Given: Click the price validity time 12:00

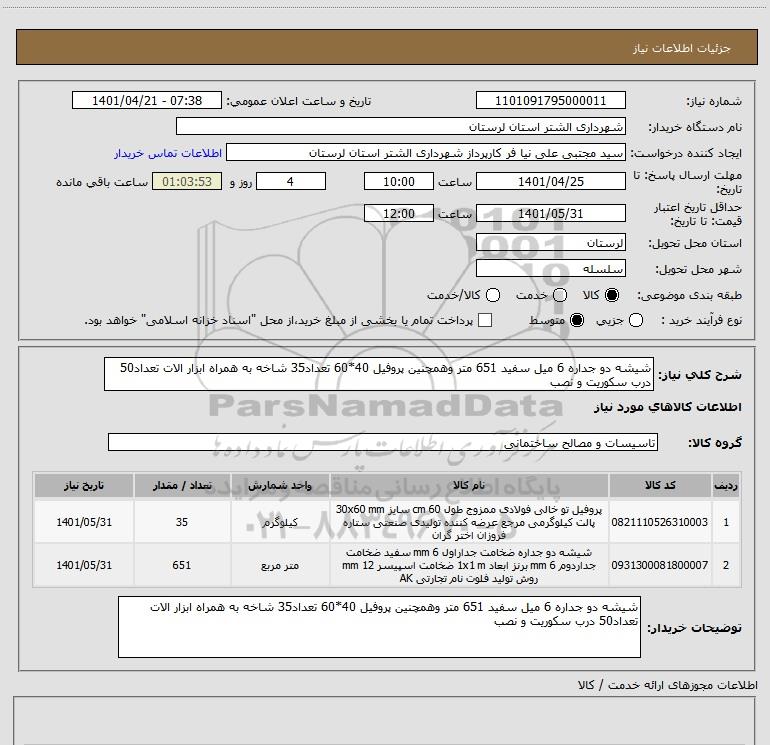Looking at the screenshot, I should [x=399, y=213].
